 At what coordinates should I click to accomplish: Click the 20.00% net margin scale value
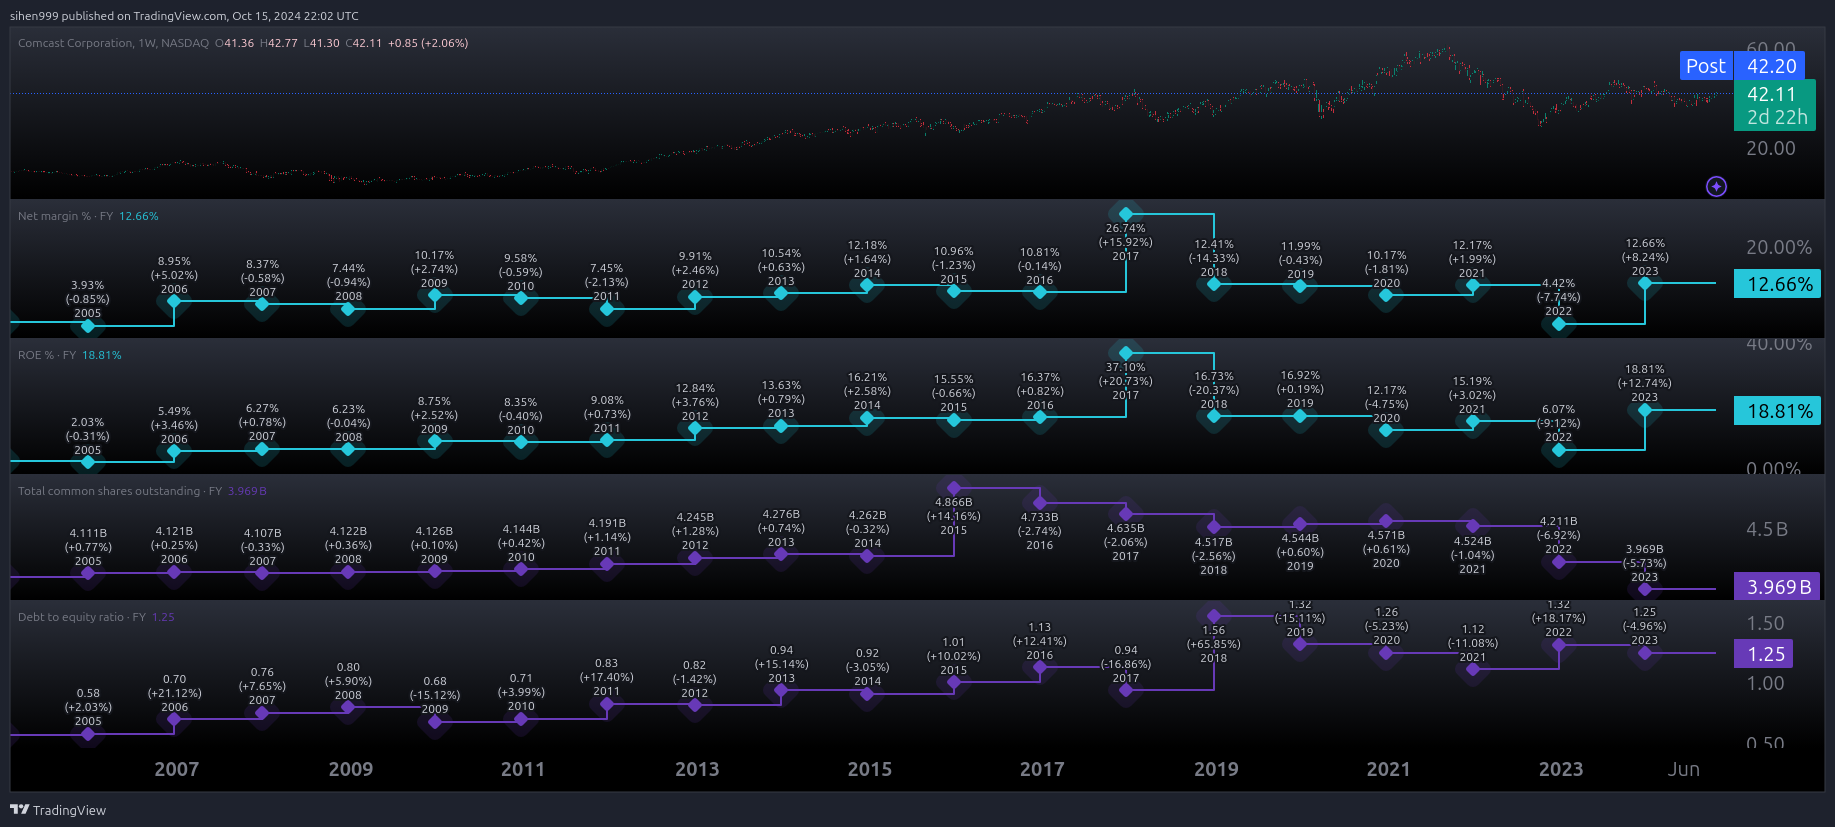point(1778,247)
